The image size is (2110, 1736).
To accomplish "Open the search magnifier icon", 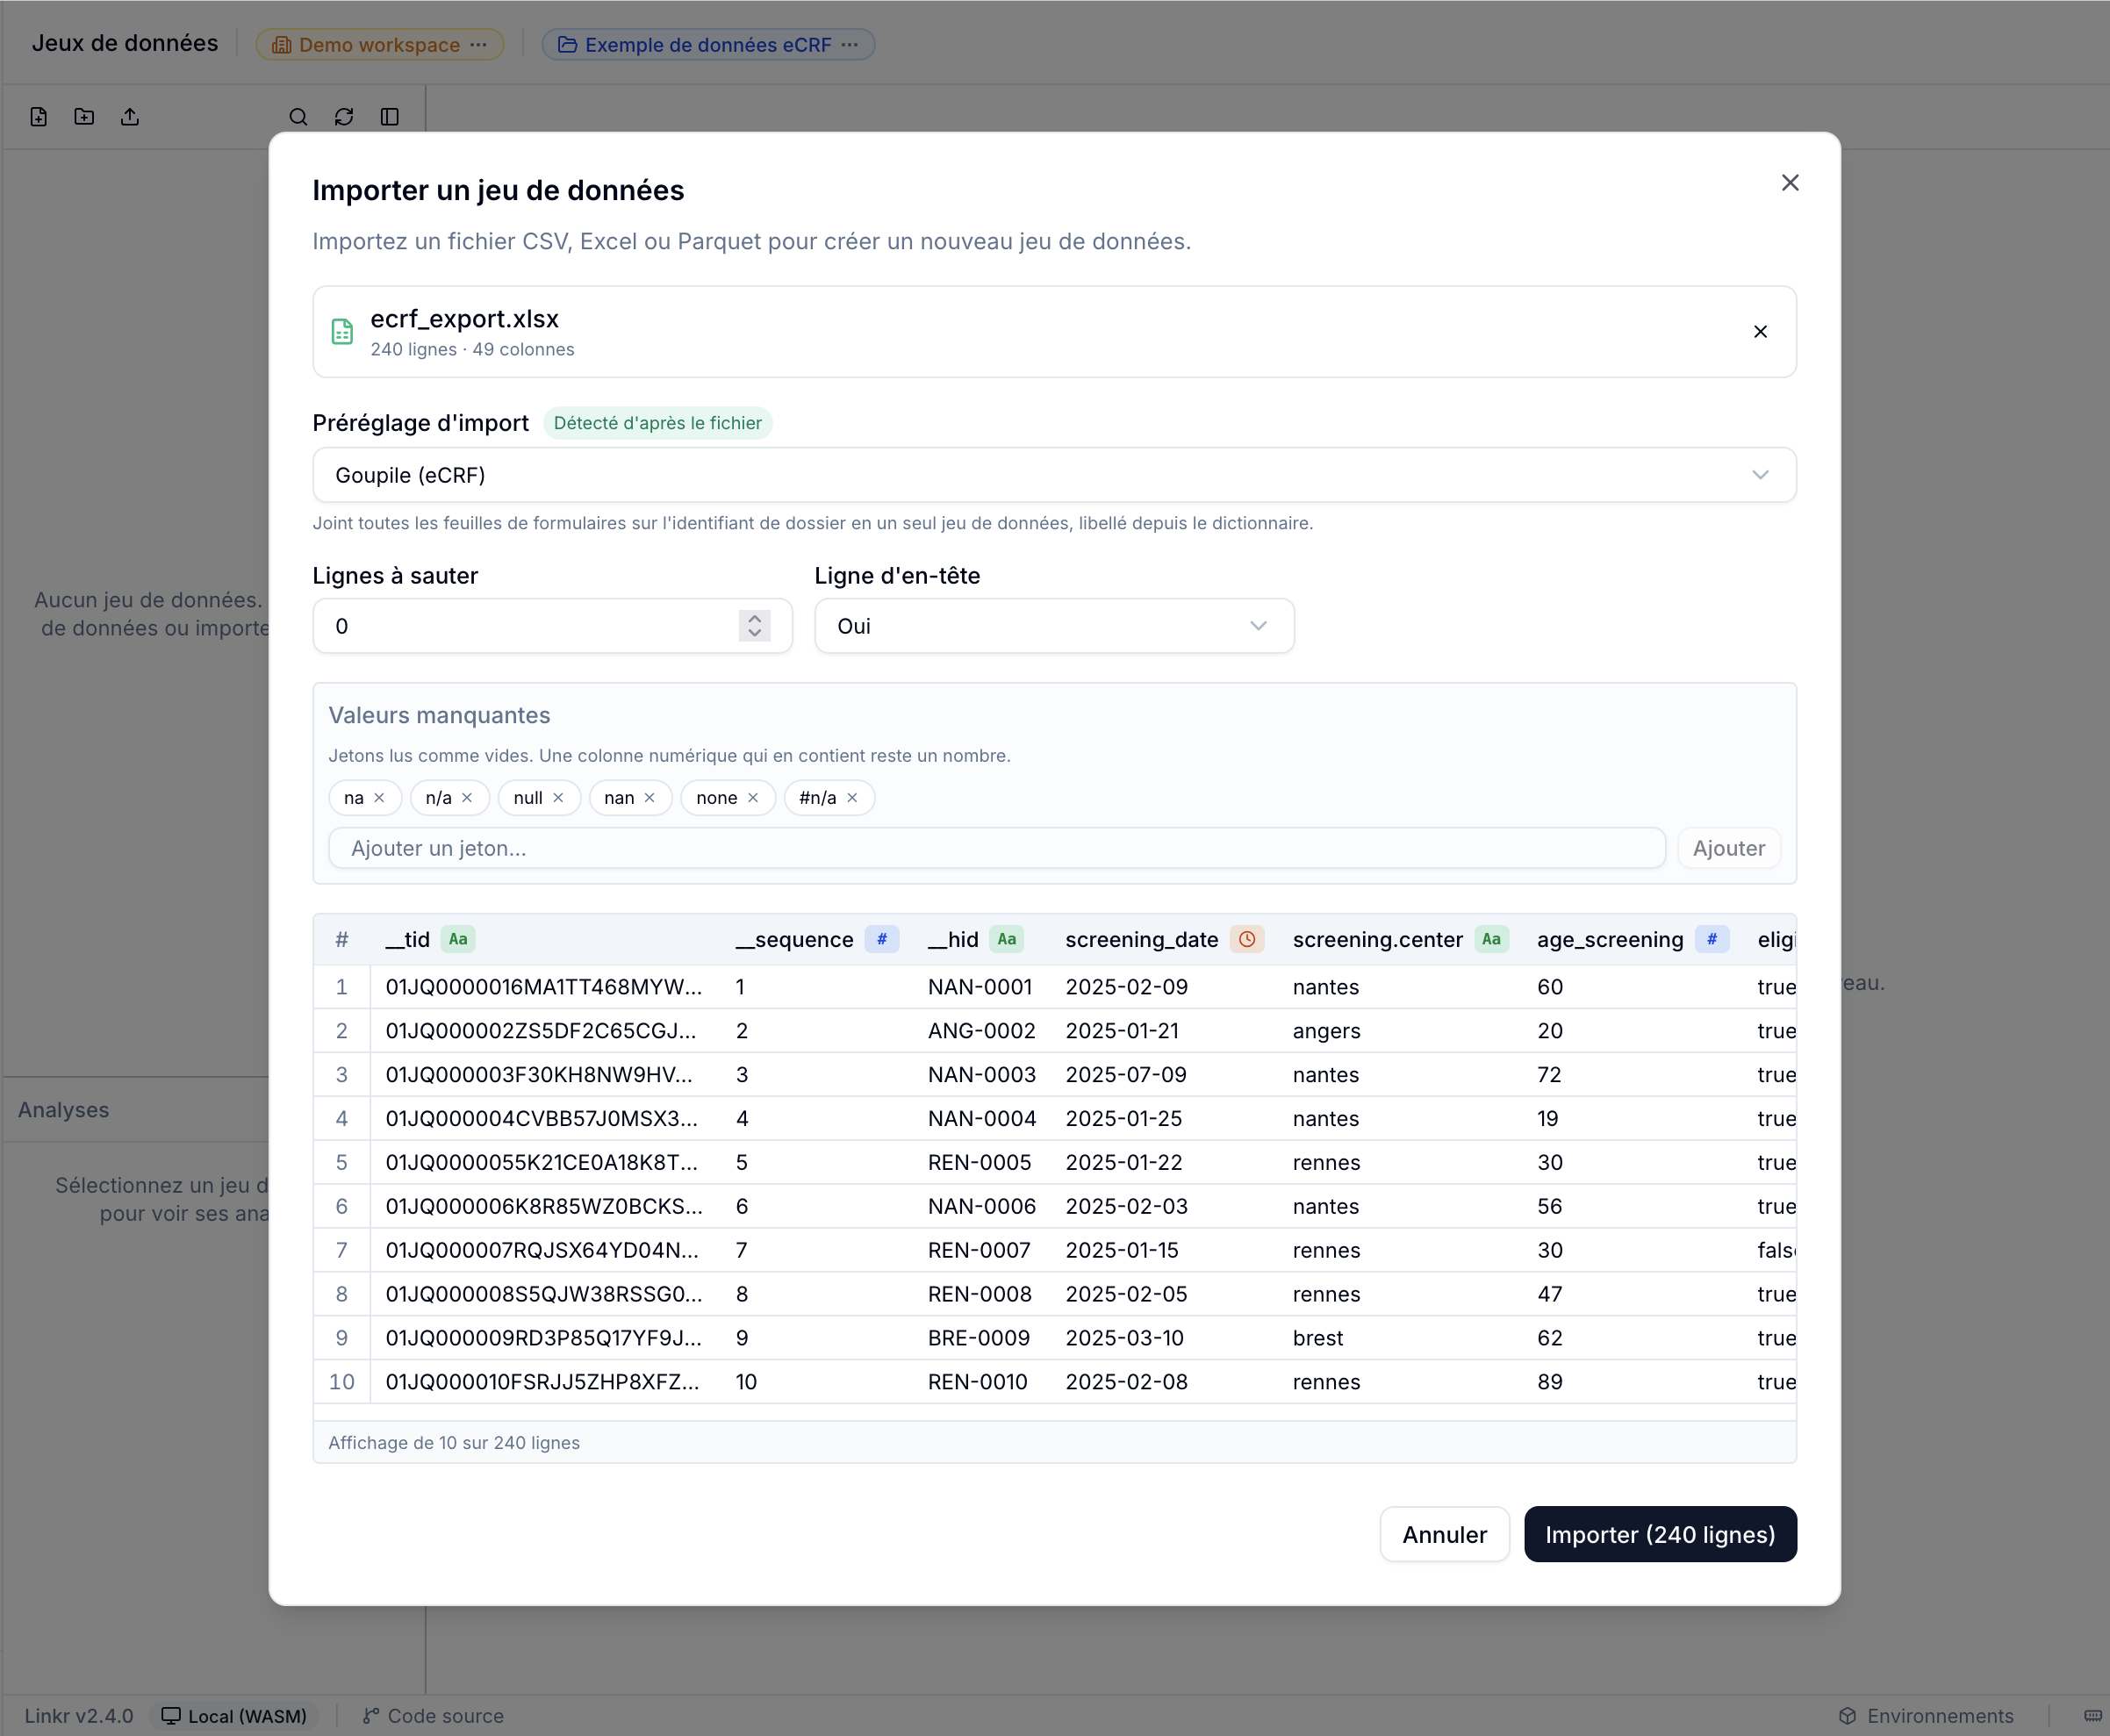I will tap(298, 117).
